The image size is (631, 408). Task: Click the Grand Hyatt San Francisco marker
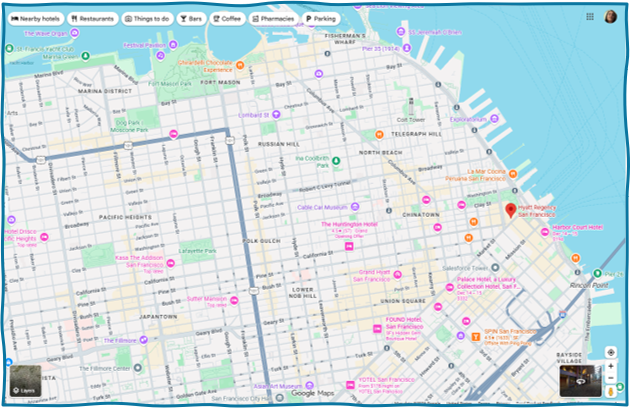(x=397, y=275)
